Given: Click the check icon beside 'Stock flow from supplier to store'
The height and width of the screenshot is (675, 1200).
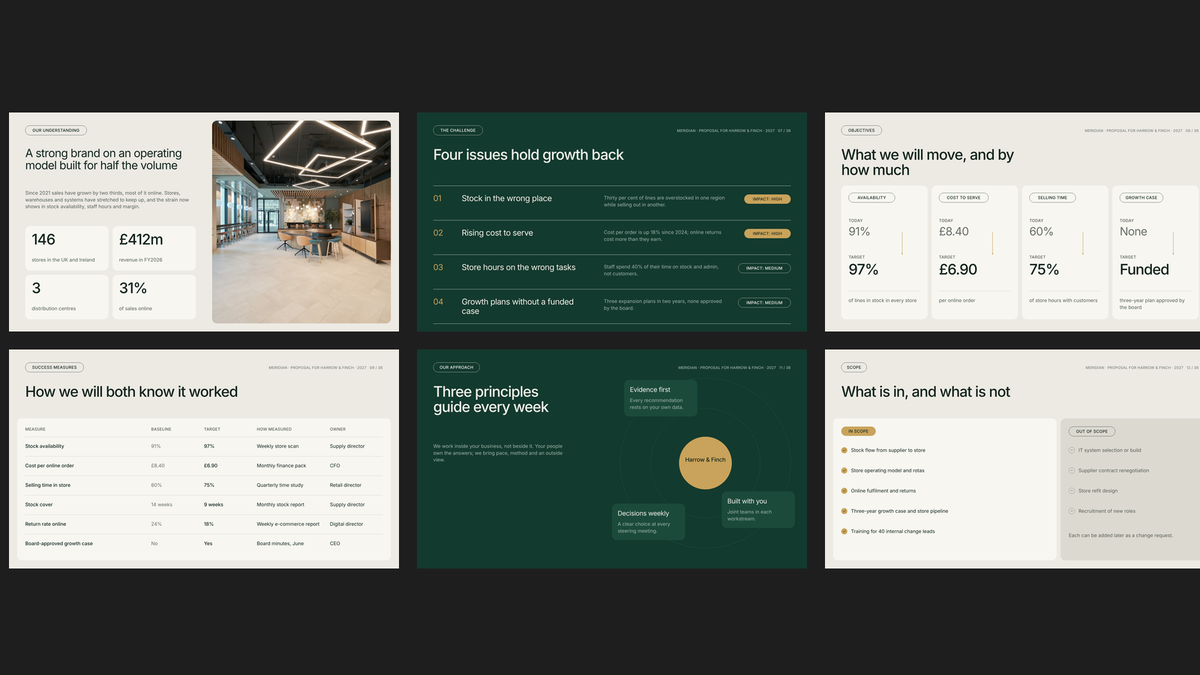Looking at the screenshot, I should 844,450.
